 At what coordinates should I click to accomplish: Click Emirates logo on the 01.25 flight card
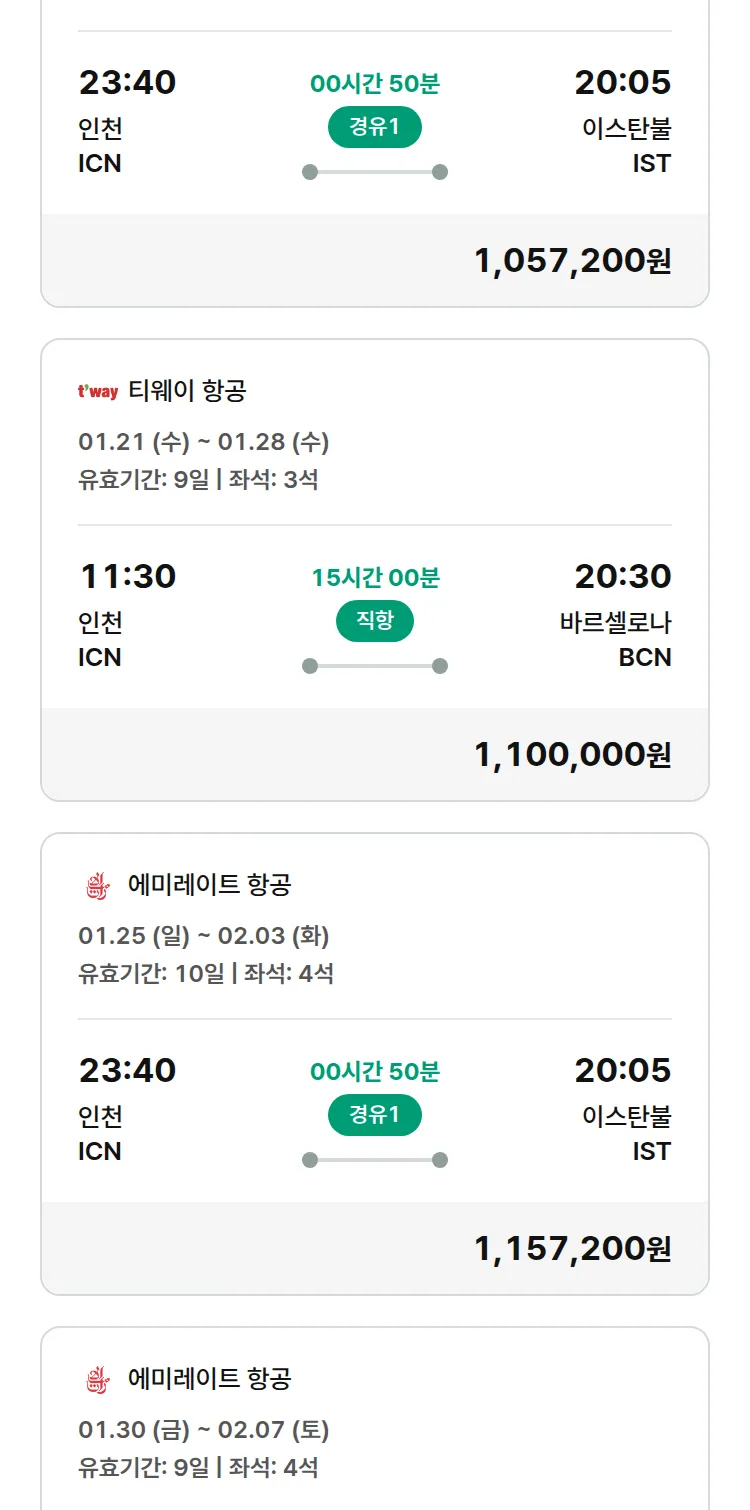[97, 885]
